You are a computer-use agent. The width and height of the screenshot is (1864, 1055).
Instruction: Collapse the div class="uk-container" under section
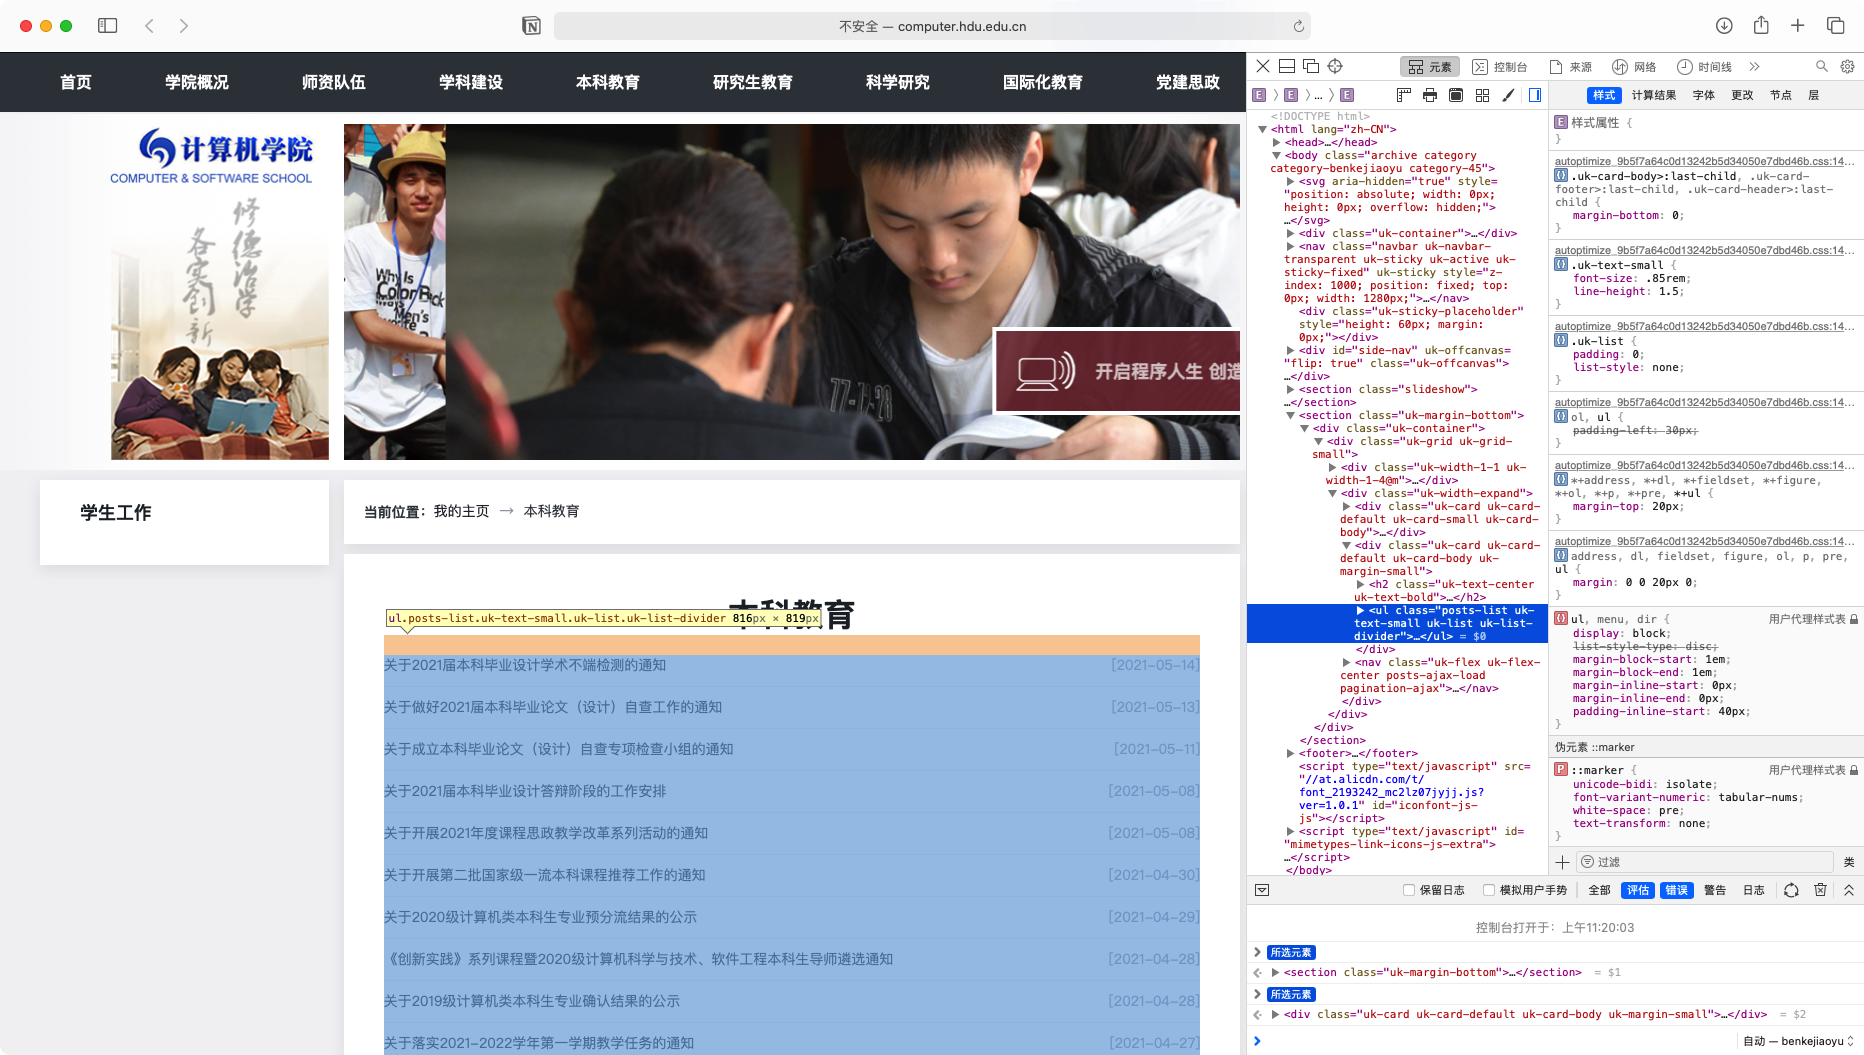[x=1305, y=428]
